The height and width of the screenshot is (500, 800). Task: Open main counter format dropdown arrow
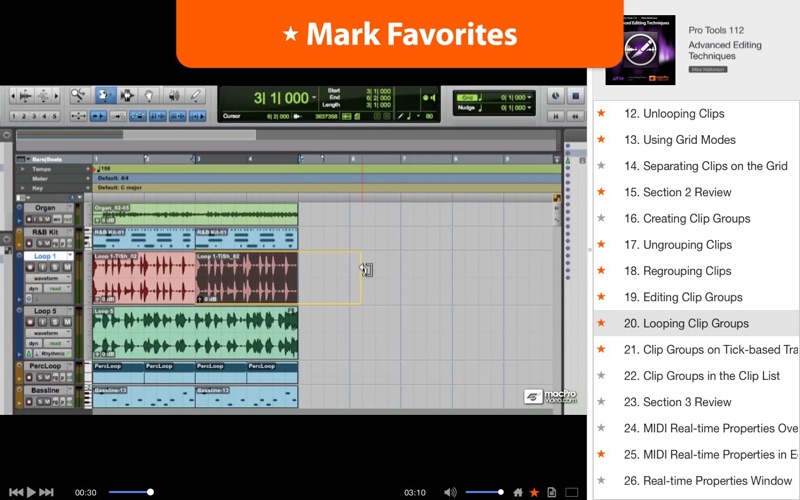click(314, 97)
